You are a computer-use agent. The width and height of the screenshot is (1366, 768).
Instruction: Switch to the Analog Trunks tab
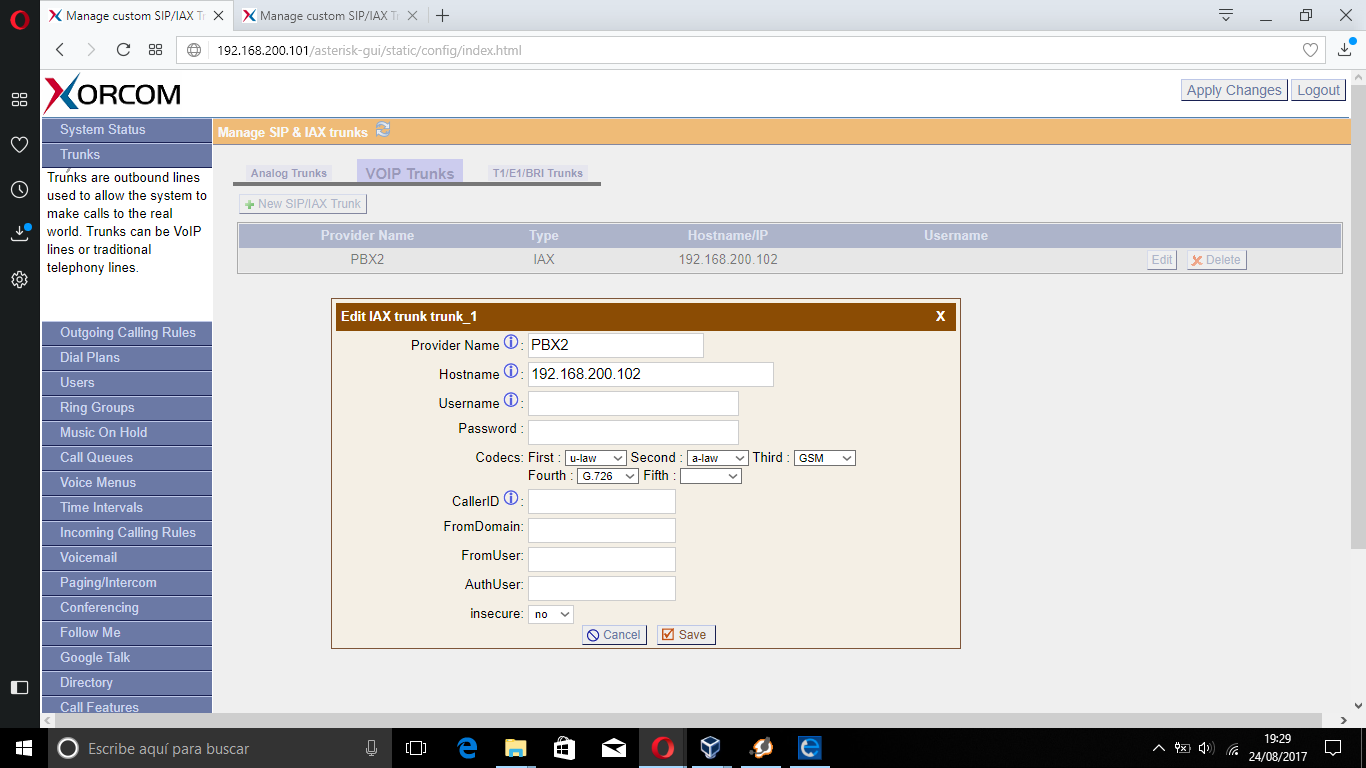[x=289, y=172]
